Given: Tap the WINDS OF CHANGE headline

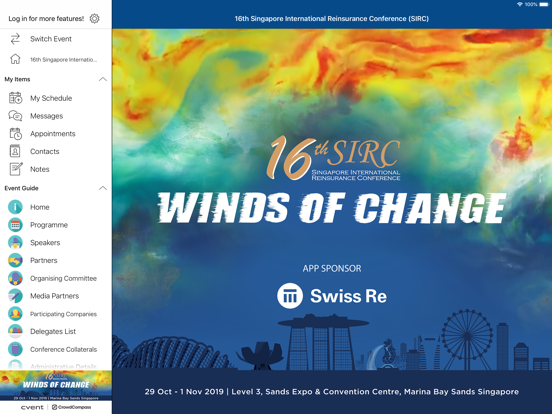Looking at the screenshot, I should 332,208.
